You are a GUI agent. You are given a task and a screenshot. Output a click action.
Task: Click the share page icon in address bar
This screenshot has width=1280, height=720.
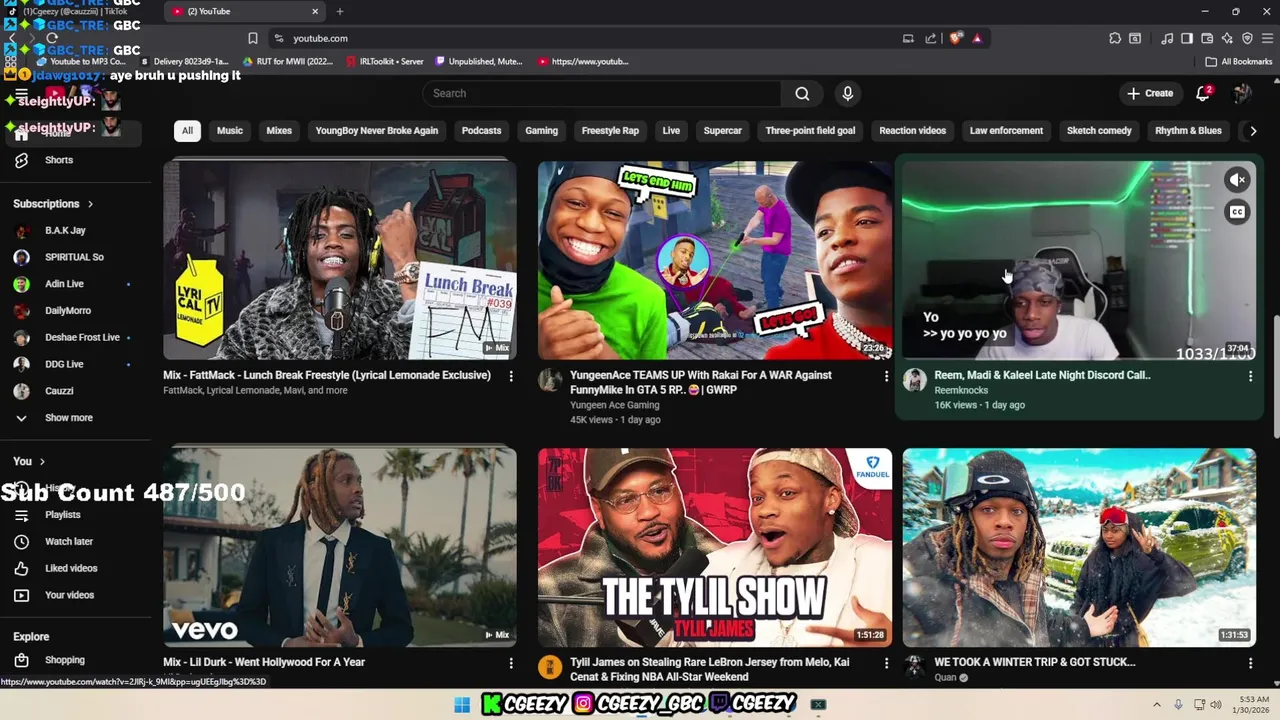(931, 38)
